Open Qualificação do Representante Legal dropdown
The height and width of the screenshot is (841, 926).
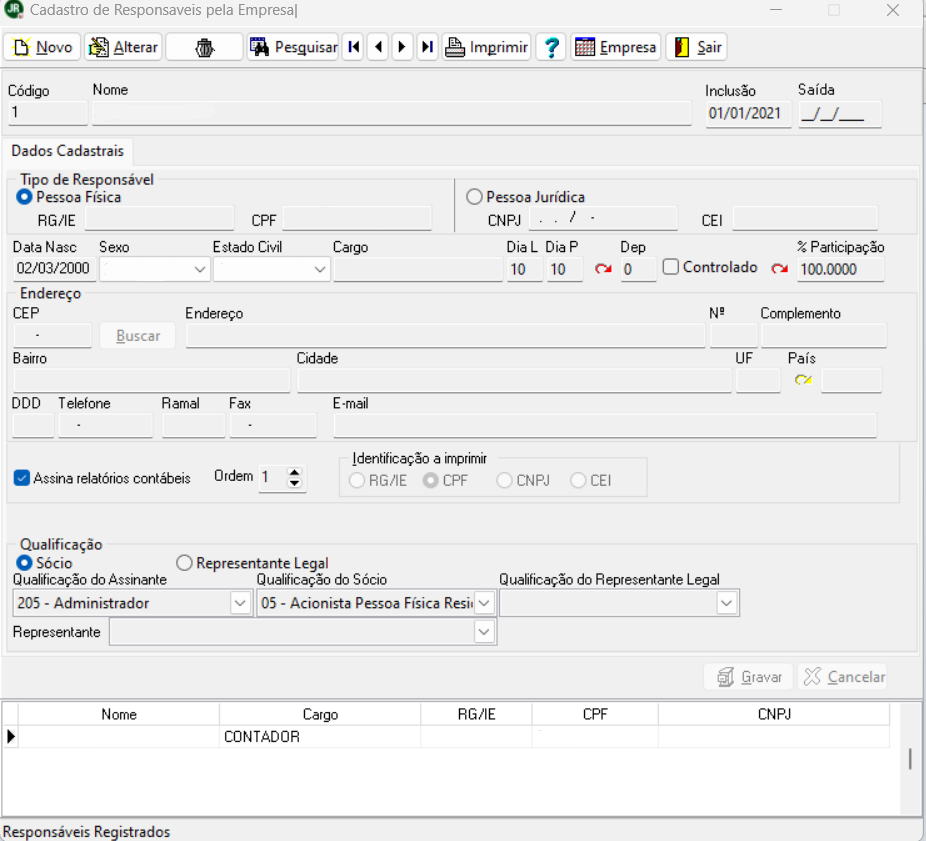(726, 603)
